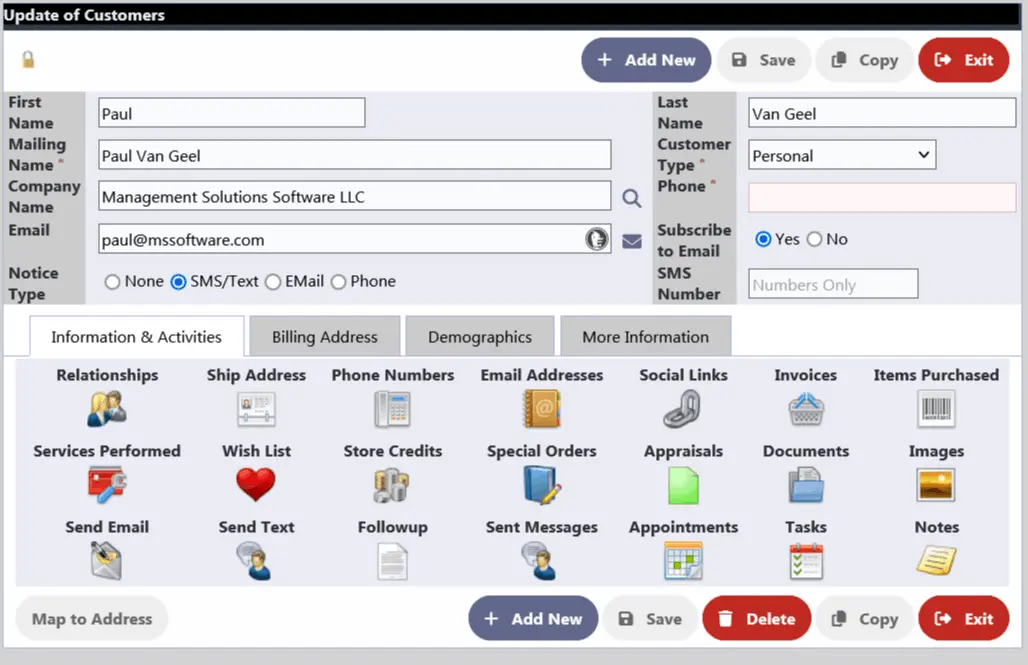Choose Phone as the notice type
This screenshot has width=1028, height=665.
tap(337, 282)
